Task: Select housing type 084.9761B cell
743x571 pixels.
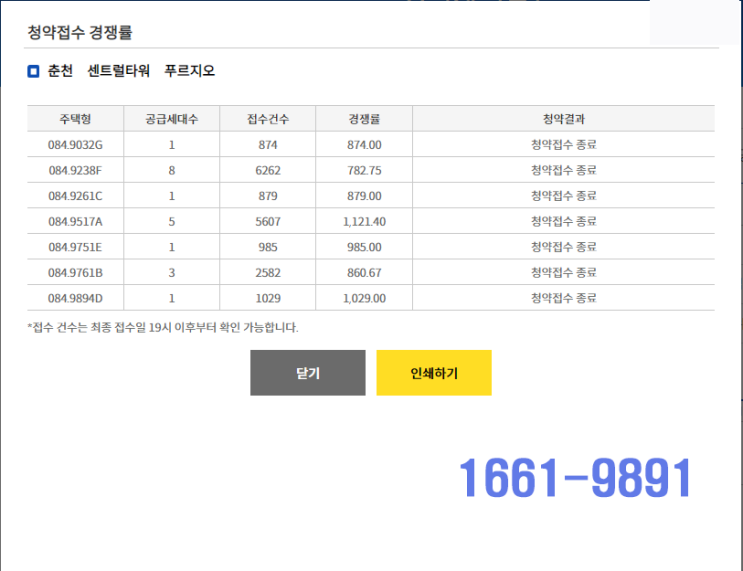Action: coord(75,272)
